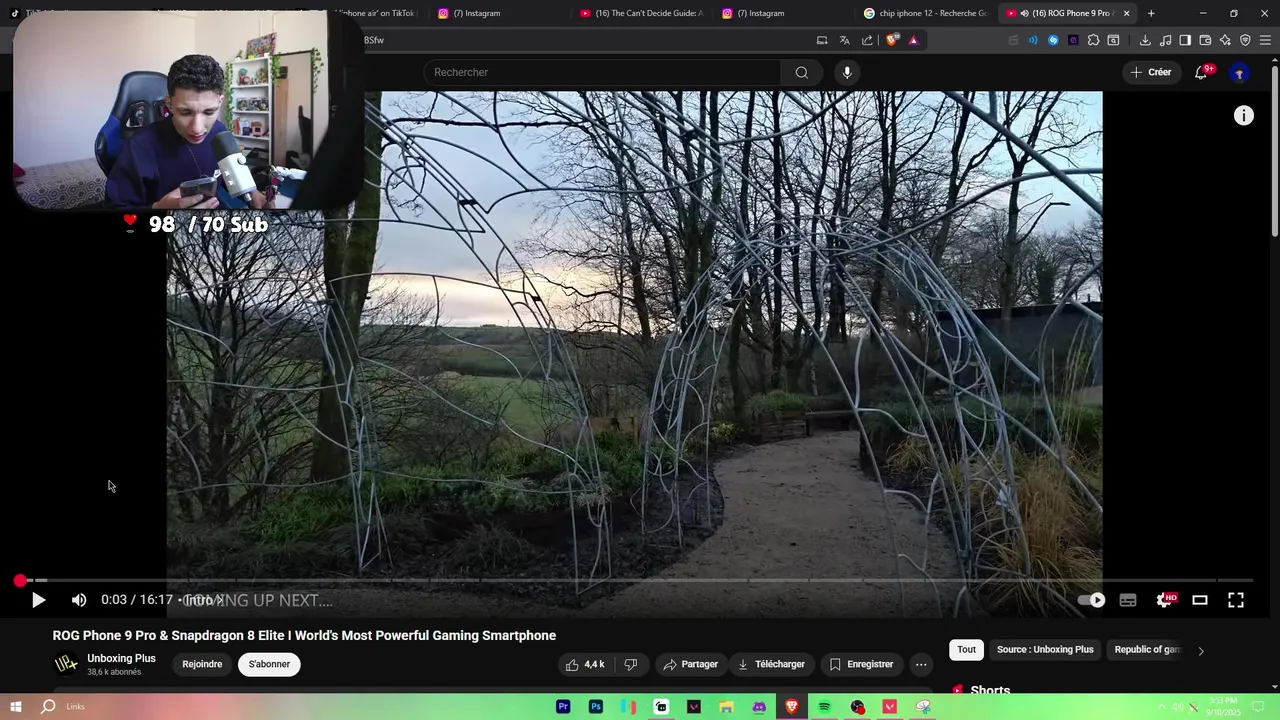Play the YouTube video
The image size is (1280, 720).
pos(38,600)
